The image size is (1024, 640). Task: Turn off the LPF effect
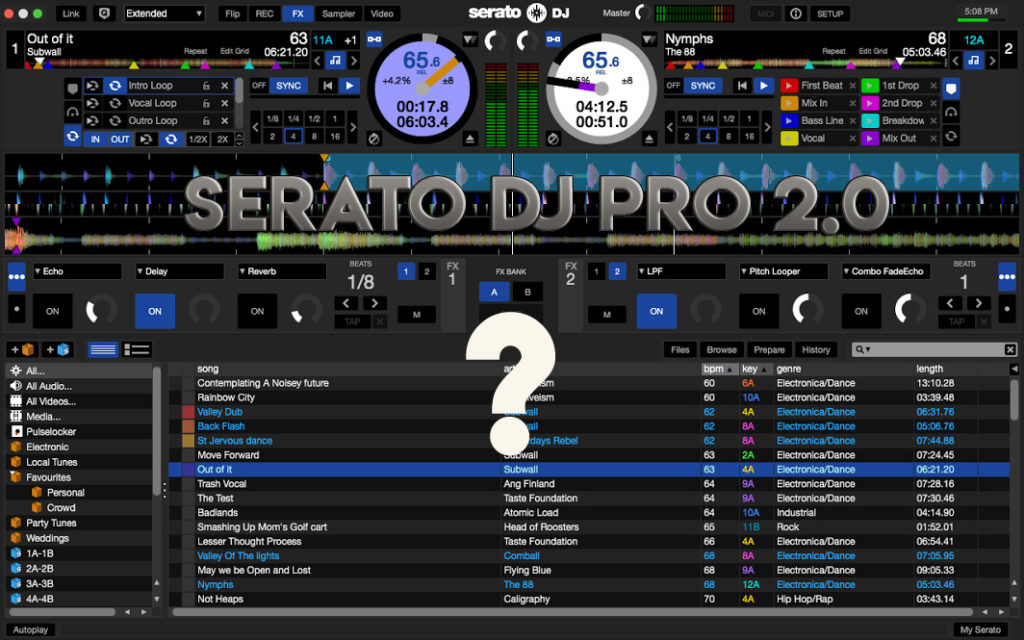(656, 311)
